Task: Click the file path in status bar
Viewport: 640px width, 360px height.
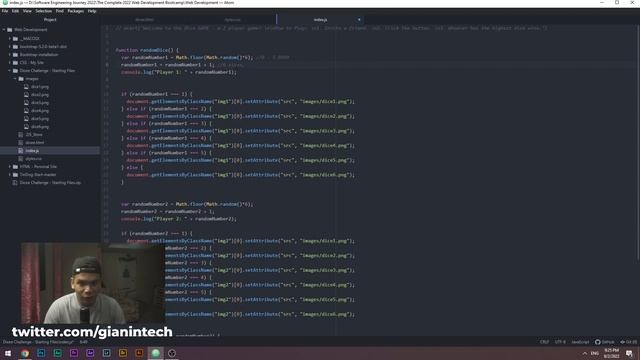Action: click(x=38, y=342)
